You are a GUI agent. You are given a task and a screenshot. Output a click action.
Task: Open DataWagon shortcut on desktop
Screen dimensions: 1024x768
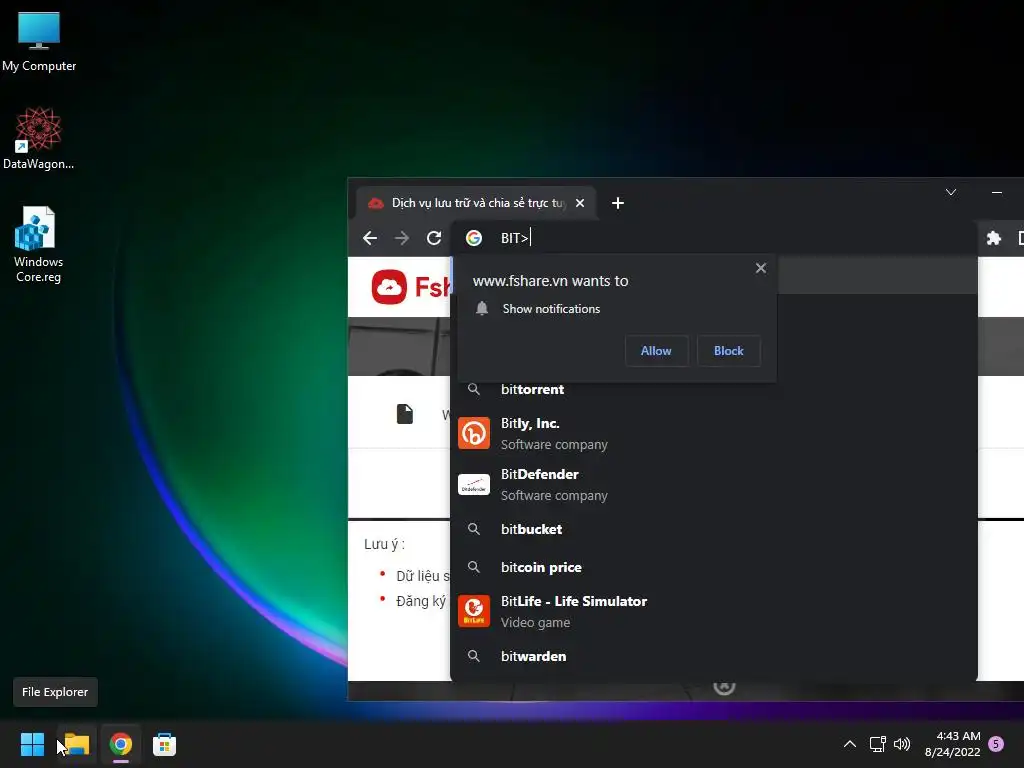(39, 138)
